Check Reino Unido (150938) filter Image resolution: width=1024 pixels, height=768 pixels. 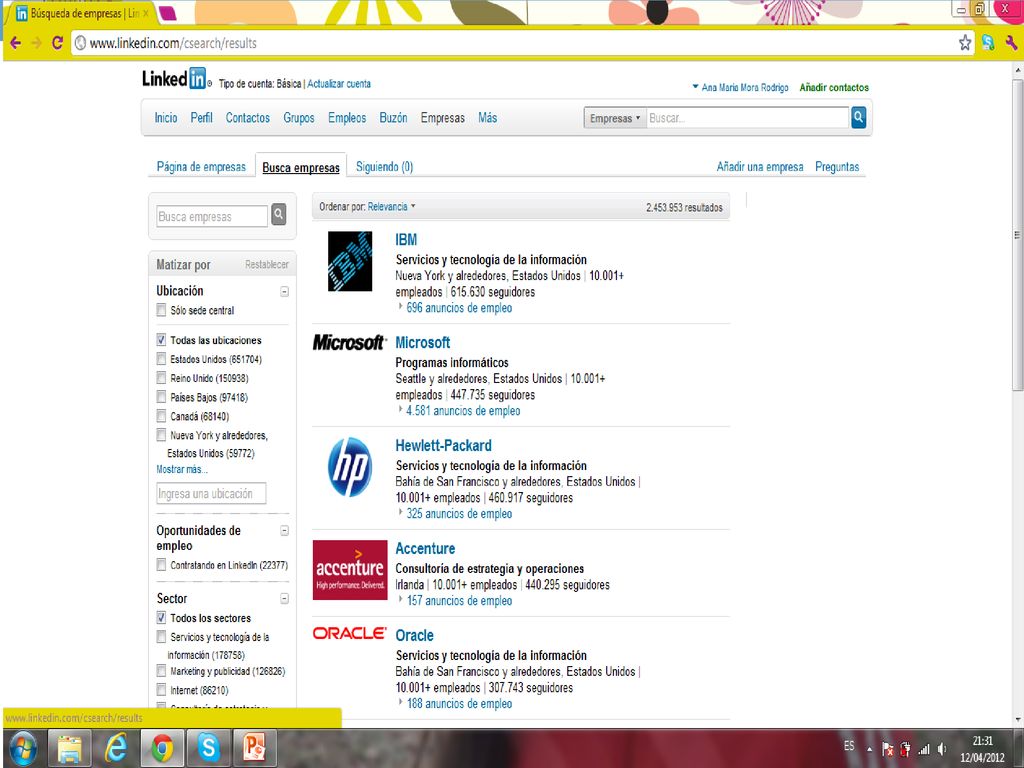(161, 377)
